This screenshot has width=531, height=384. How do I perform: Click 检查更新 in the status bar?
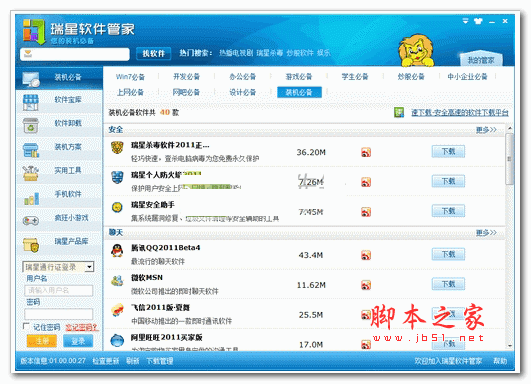pyautogui.click(x=106, y=361)
